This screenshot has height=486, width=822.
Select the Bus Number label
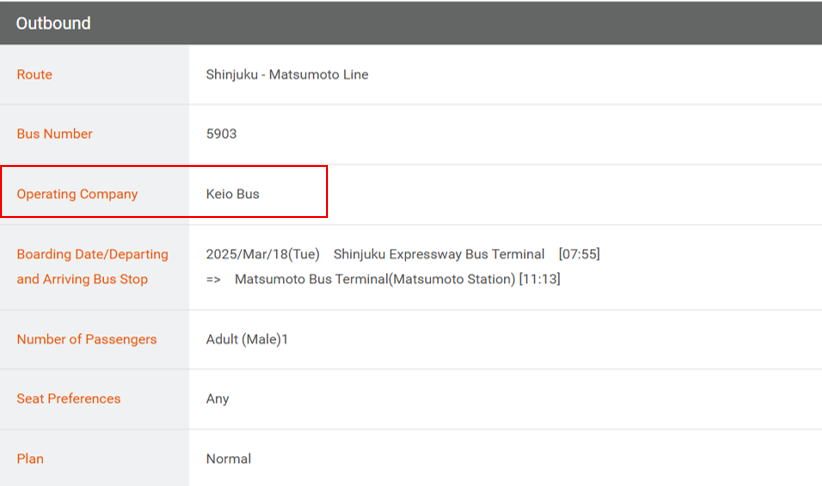[x=55, y=134]
